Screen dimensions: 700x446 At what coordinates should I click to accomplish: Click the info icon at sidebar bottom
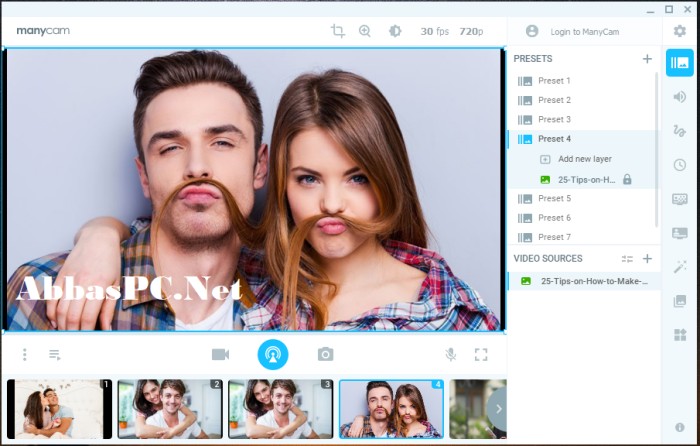point(679,427)
